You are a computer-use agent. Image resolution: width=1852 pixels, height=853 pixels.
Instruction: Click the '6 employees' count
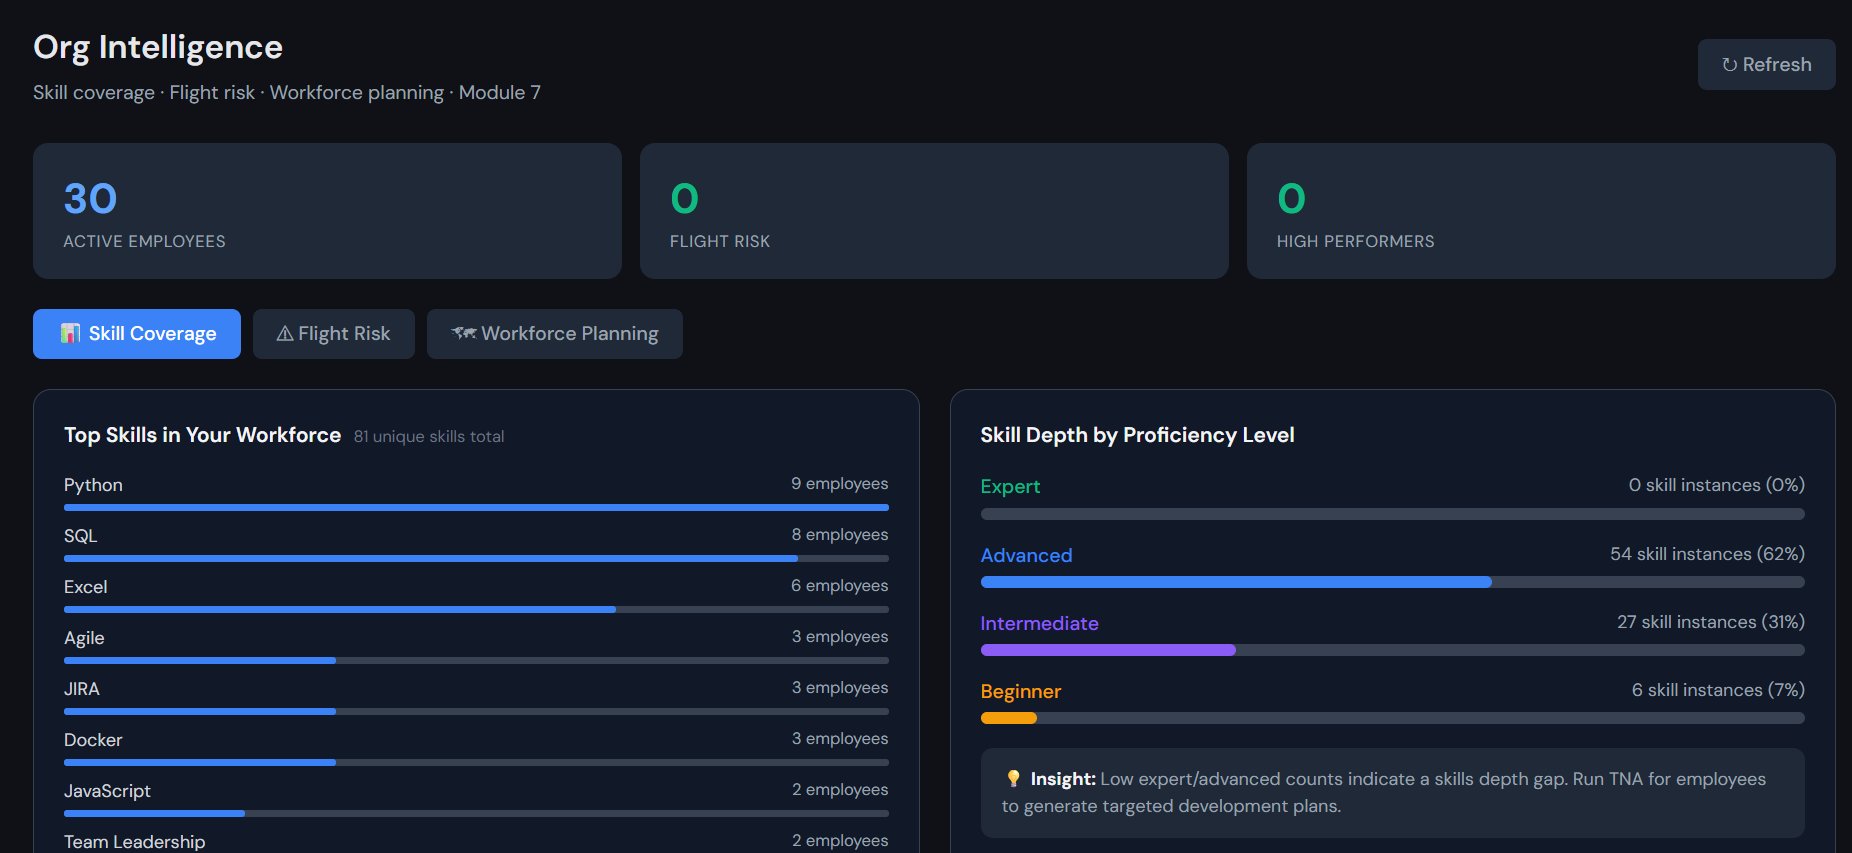(840, 586)
